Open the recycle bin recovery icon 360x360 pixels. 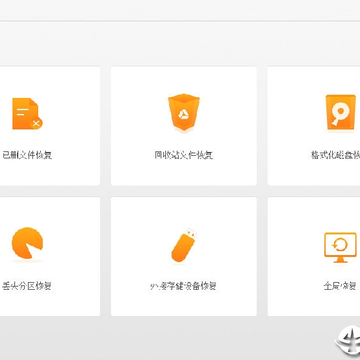tap(184, 112)
